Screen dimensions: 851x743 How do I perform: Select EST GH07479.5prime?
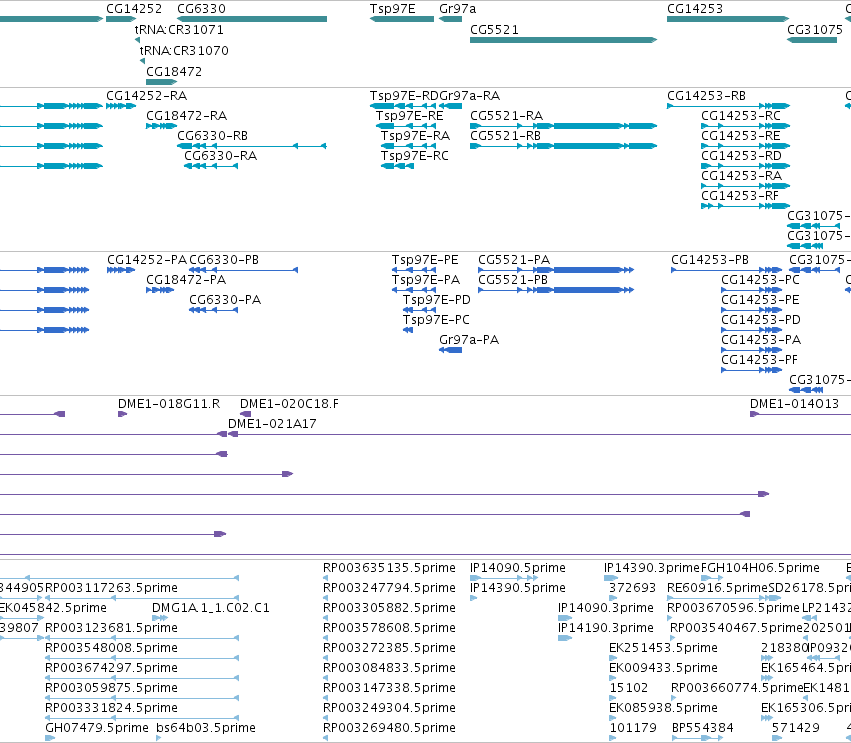pos(97,728)
